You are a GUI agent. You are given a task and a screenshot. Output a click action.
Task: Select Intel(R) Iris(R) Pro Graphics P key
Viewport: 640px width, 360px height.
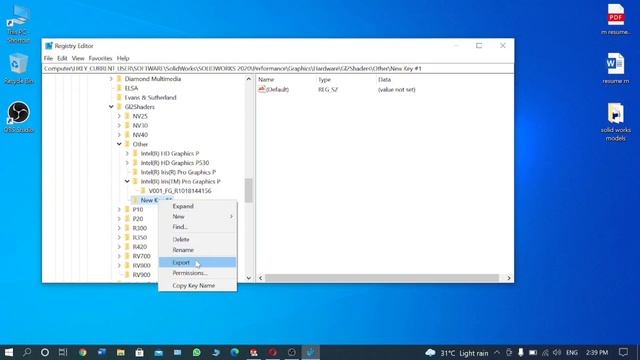pos(178,172)
